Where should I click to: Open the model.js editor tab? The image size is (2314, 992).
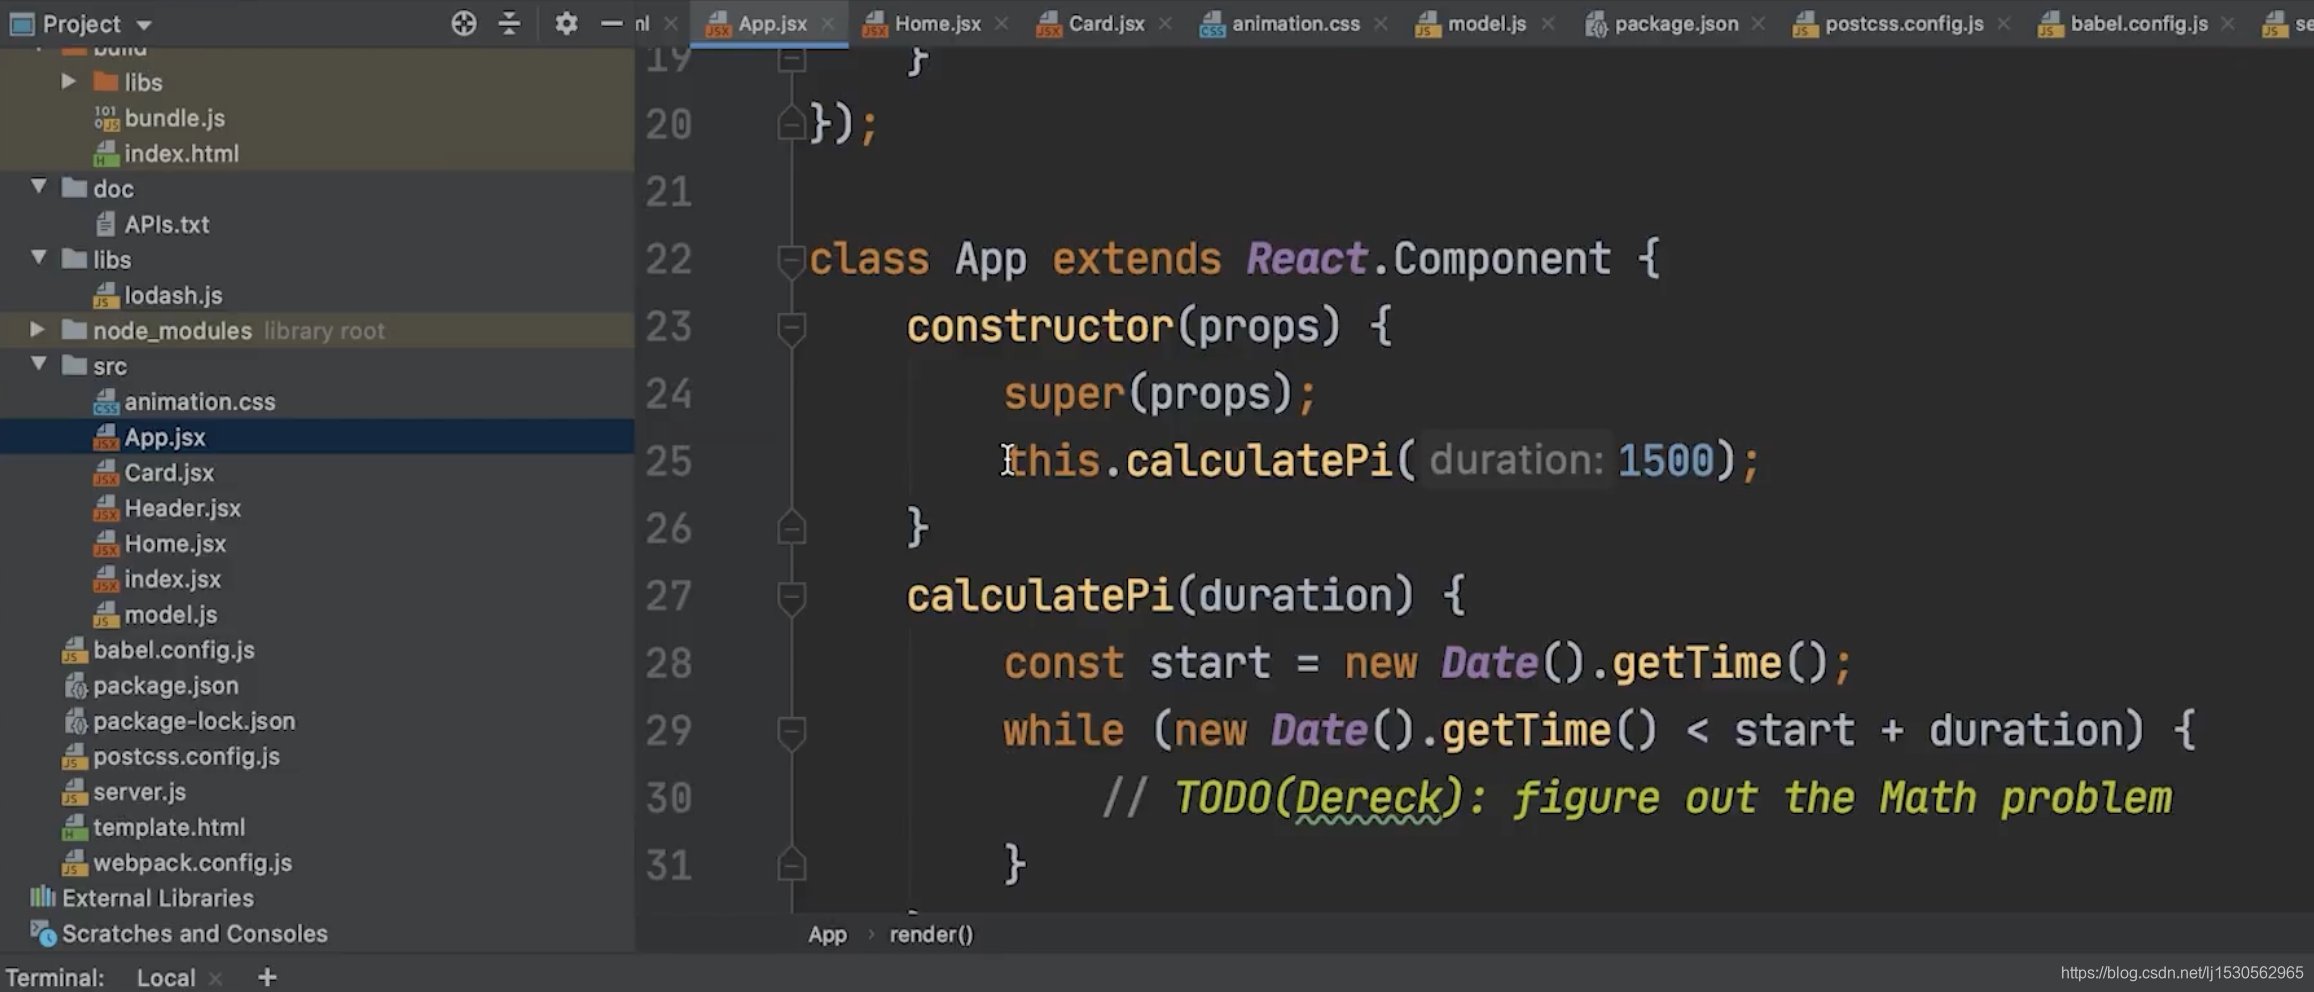coord(1486,23)
